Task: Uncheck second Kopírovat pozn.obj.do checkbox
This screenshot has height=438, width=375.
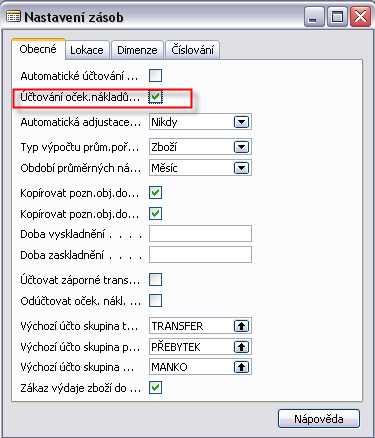Action: point(155,214)
